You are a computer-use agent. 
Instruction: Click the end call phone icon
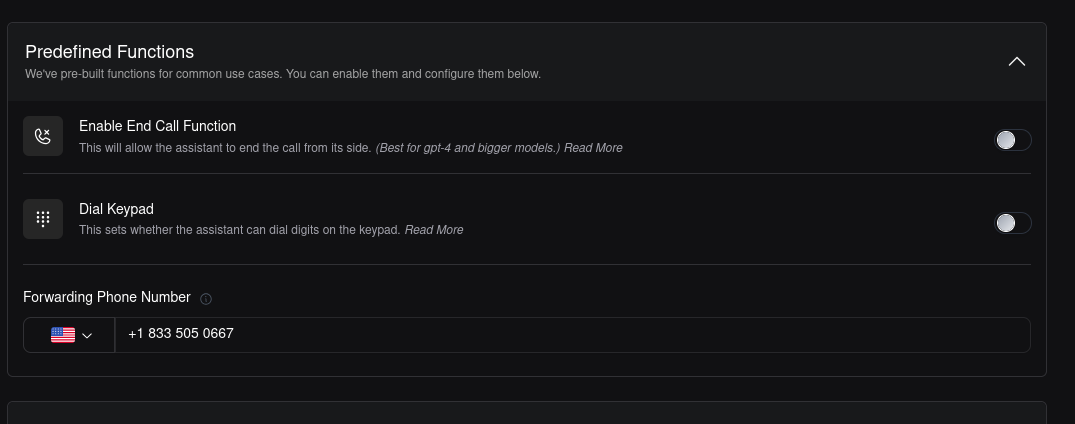pyautogui.click(x=43, y=136)
